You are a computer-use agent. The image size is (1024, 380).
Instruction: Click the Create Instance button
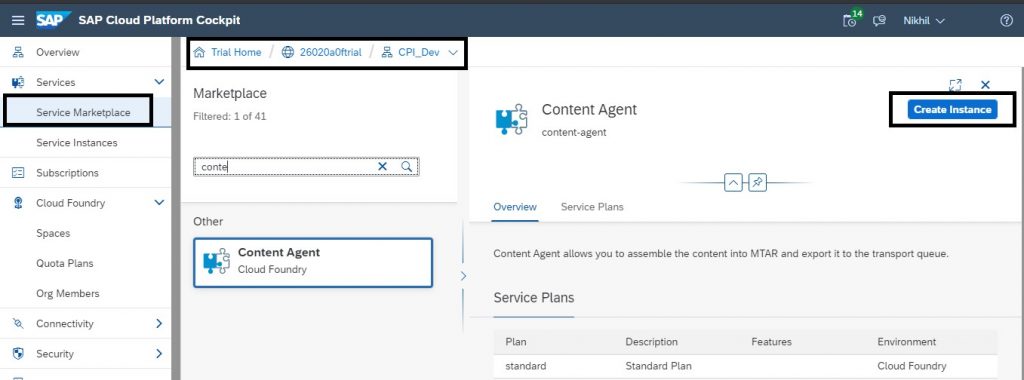[x=952, y=110]
